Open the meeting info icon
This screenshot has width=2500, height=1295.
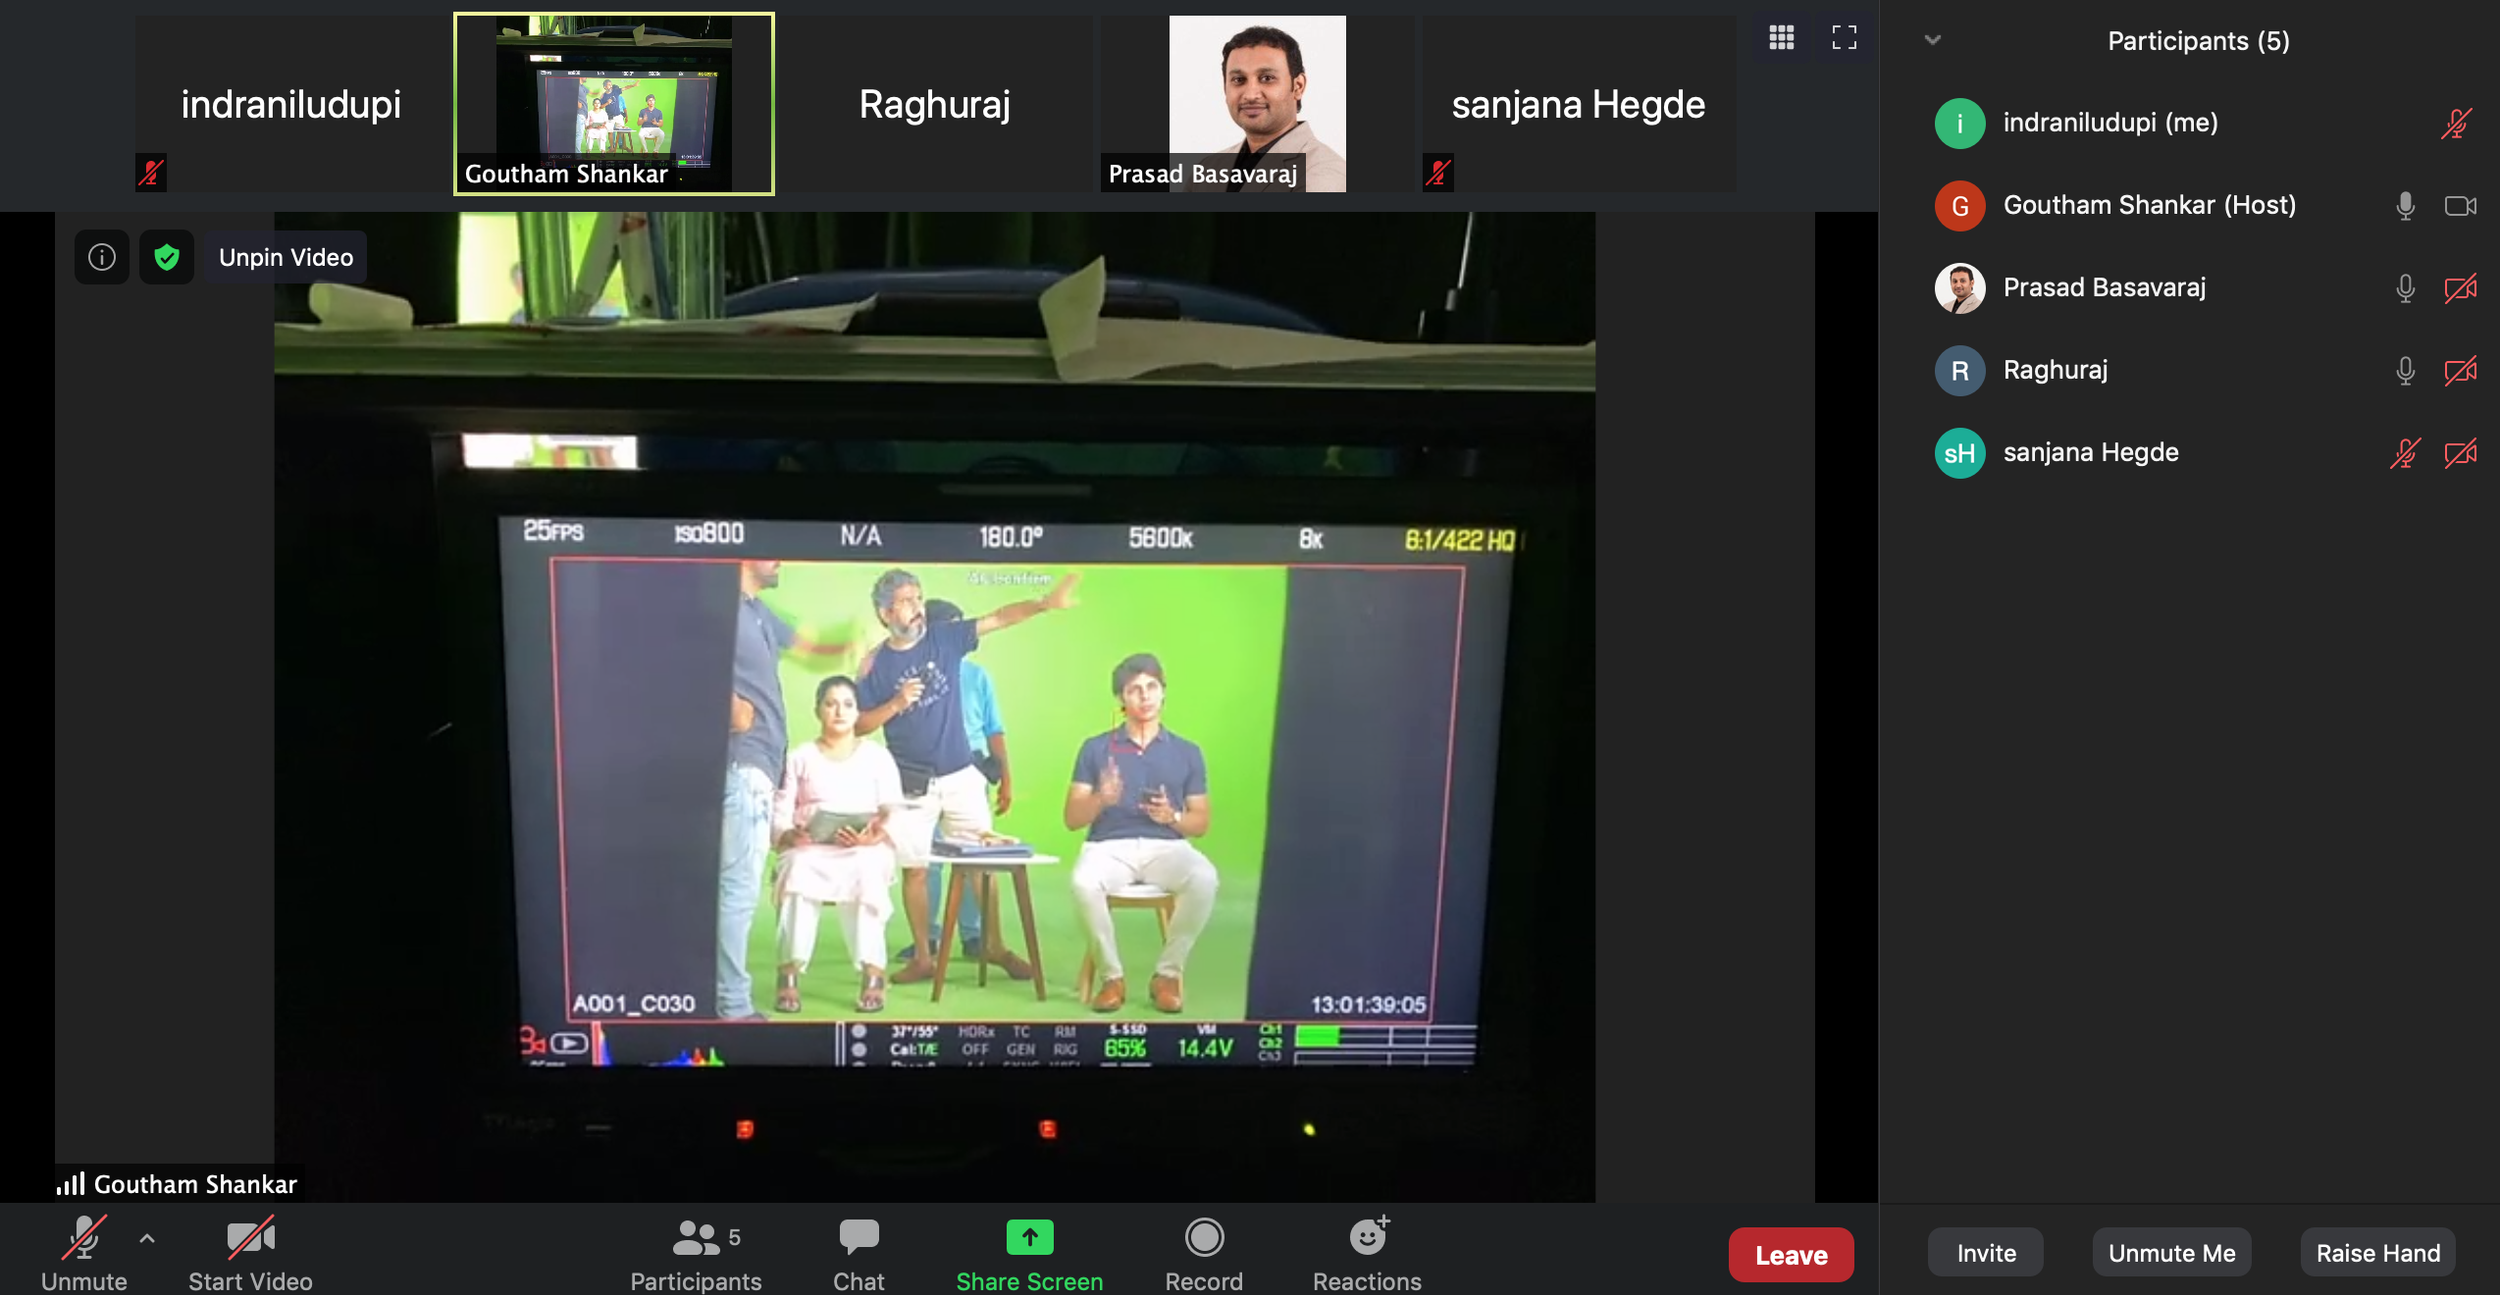click(102, 257)
